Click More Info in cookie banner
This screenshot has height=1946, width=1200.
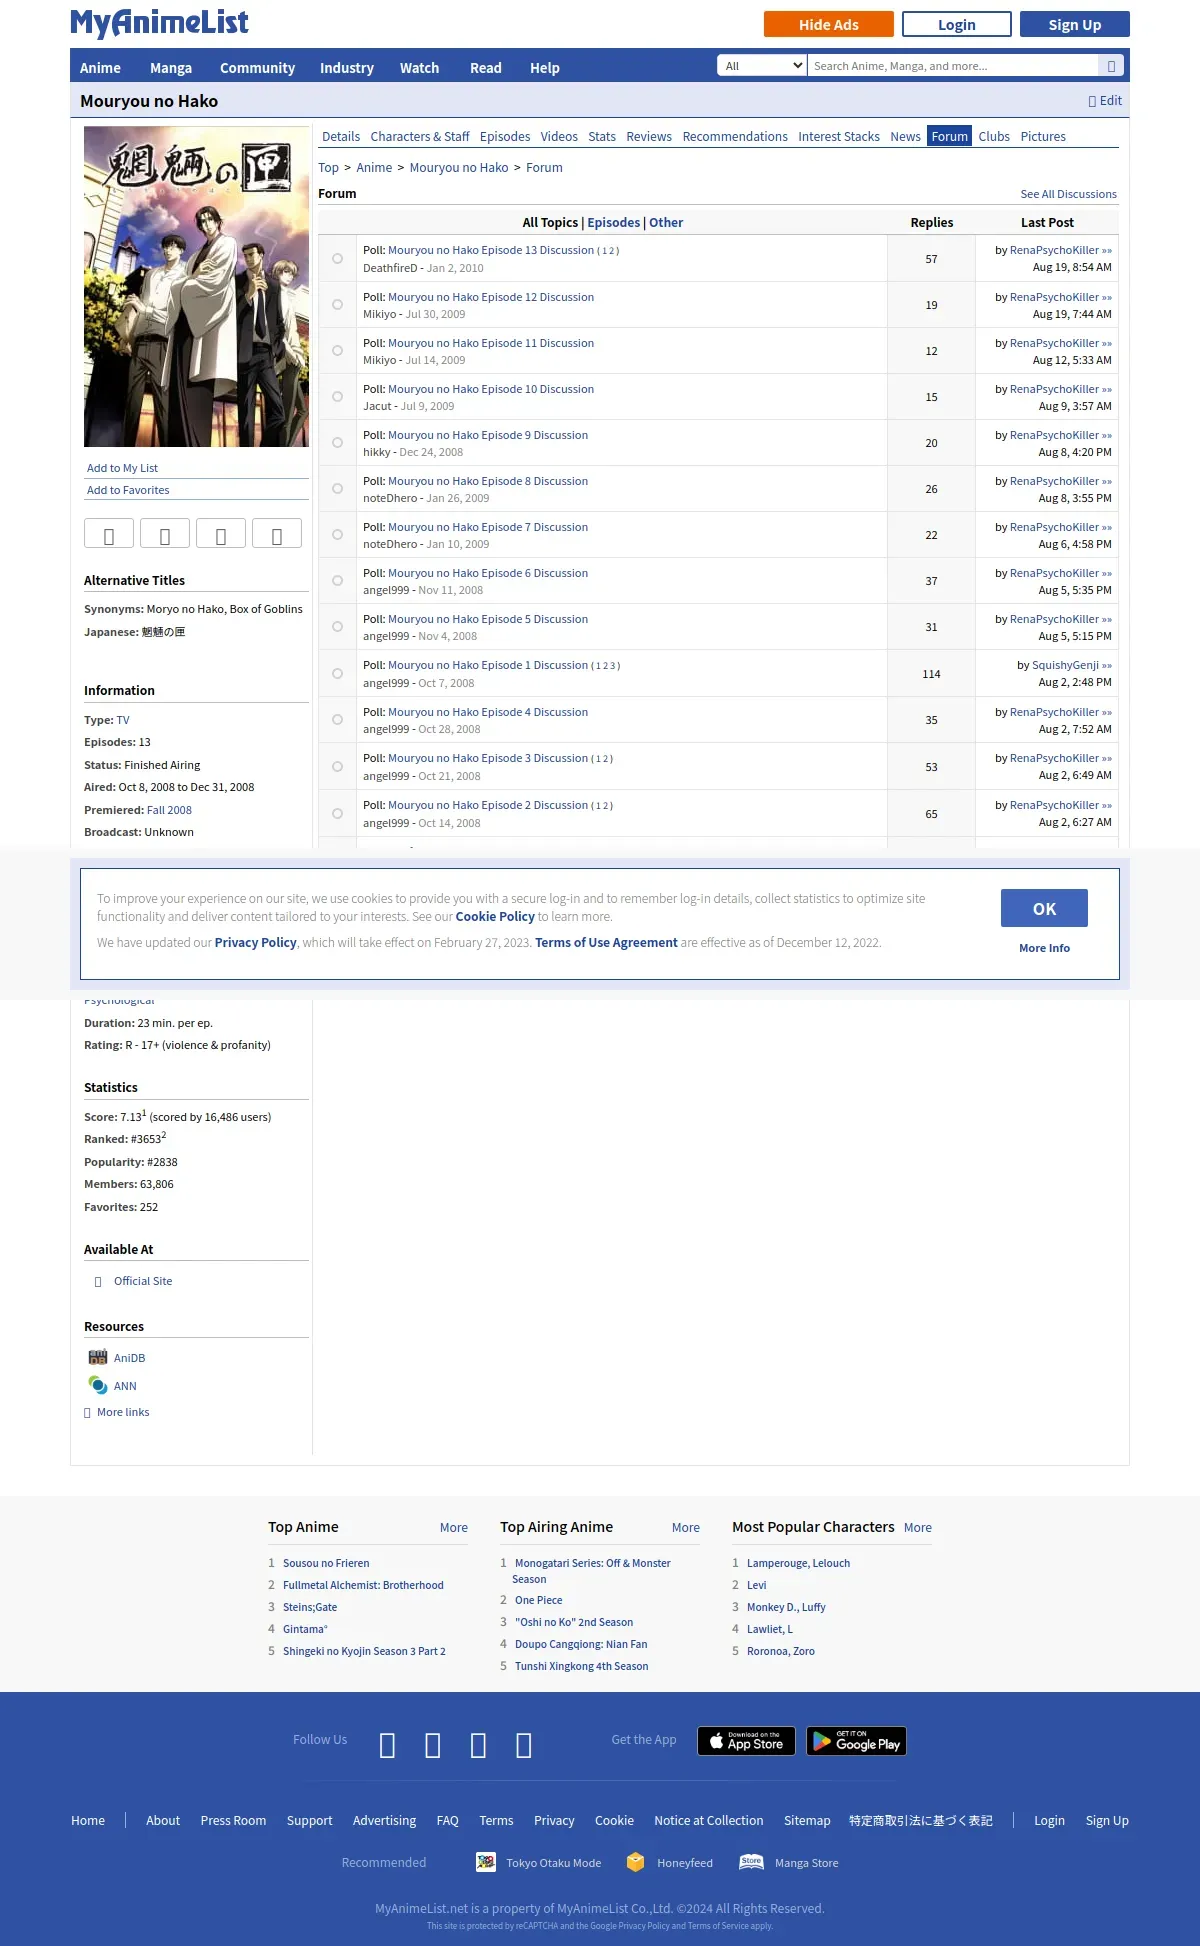(x=1044, y=948)
